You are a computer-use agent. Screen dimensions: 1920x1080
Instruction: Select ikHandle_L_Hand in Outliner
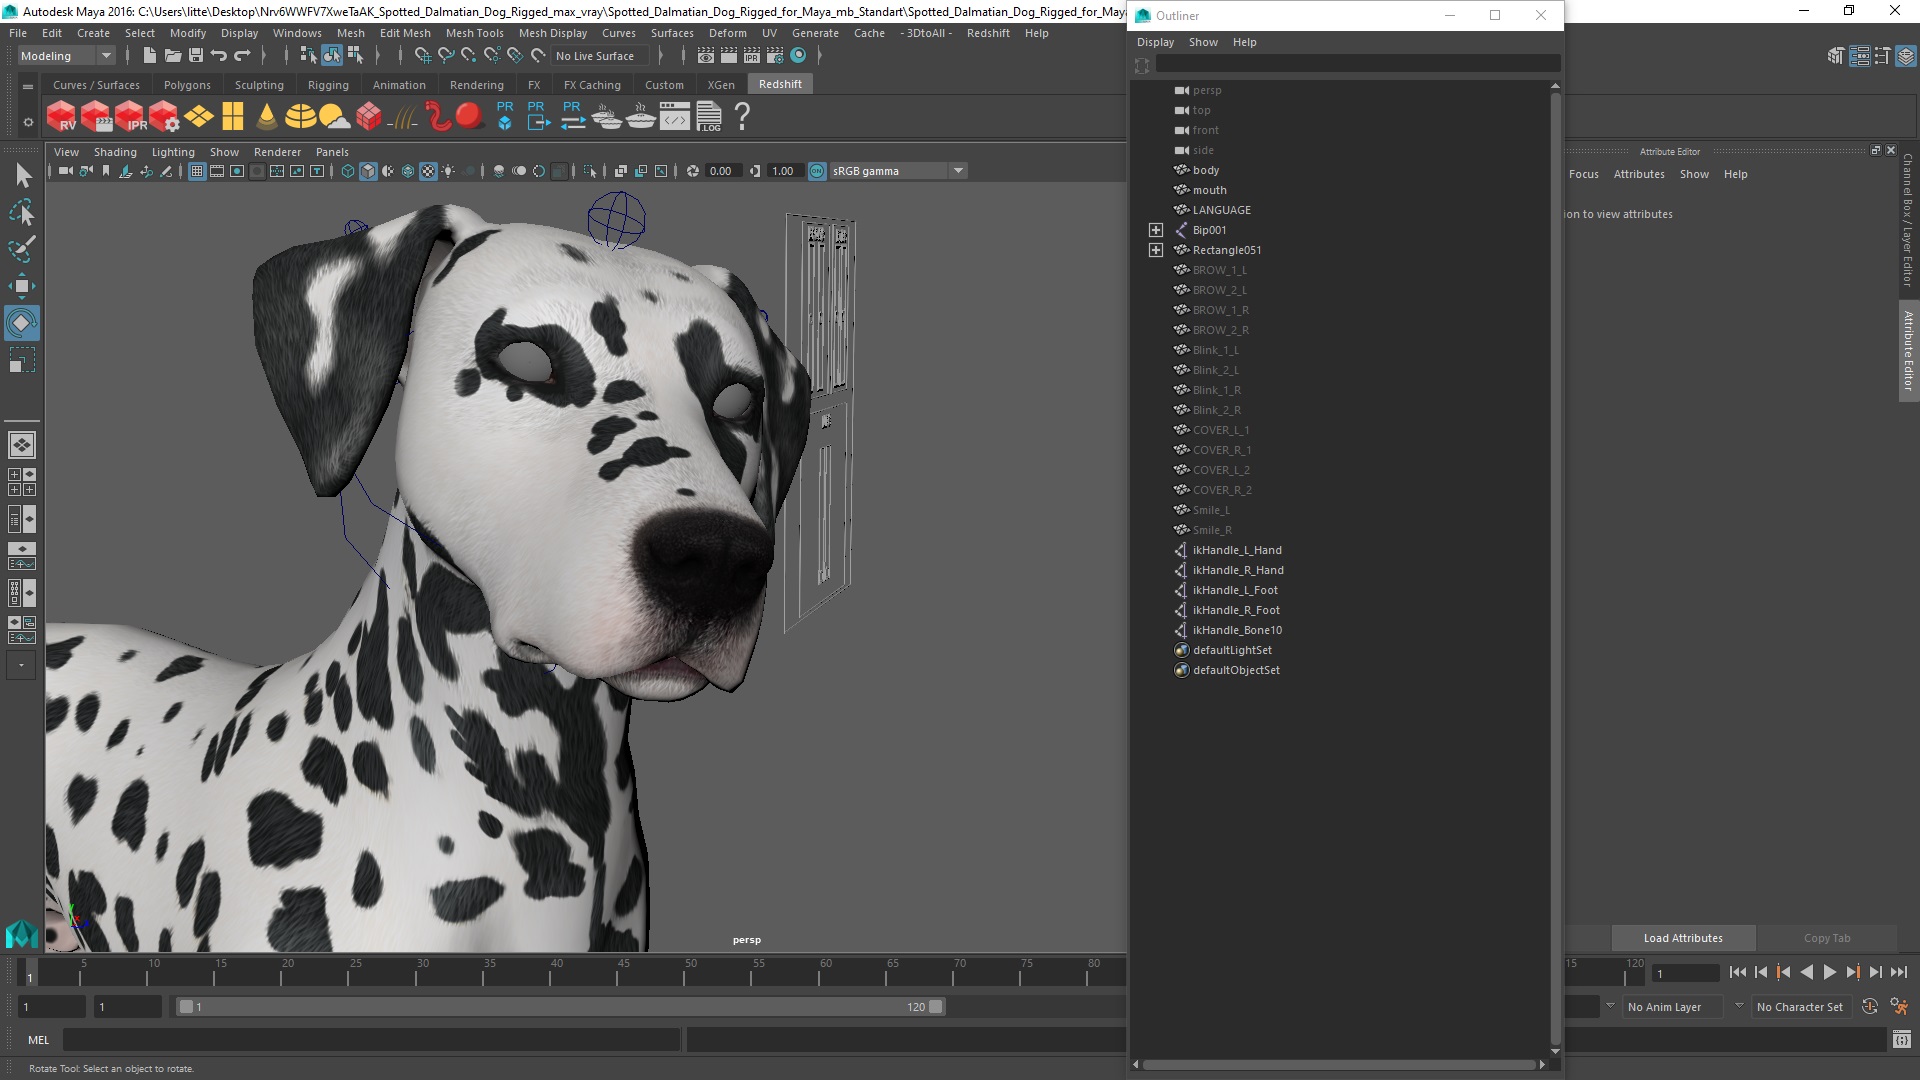tap(1236, 550)
